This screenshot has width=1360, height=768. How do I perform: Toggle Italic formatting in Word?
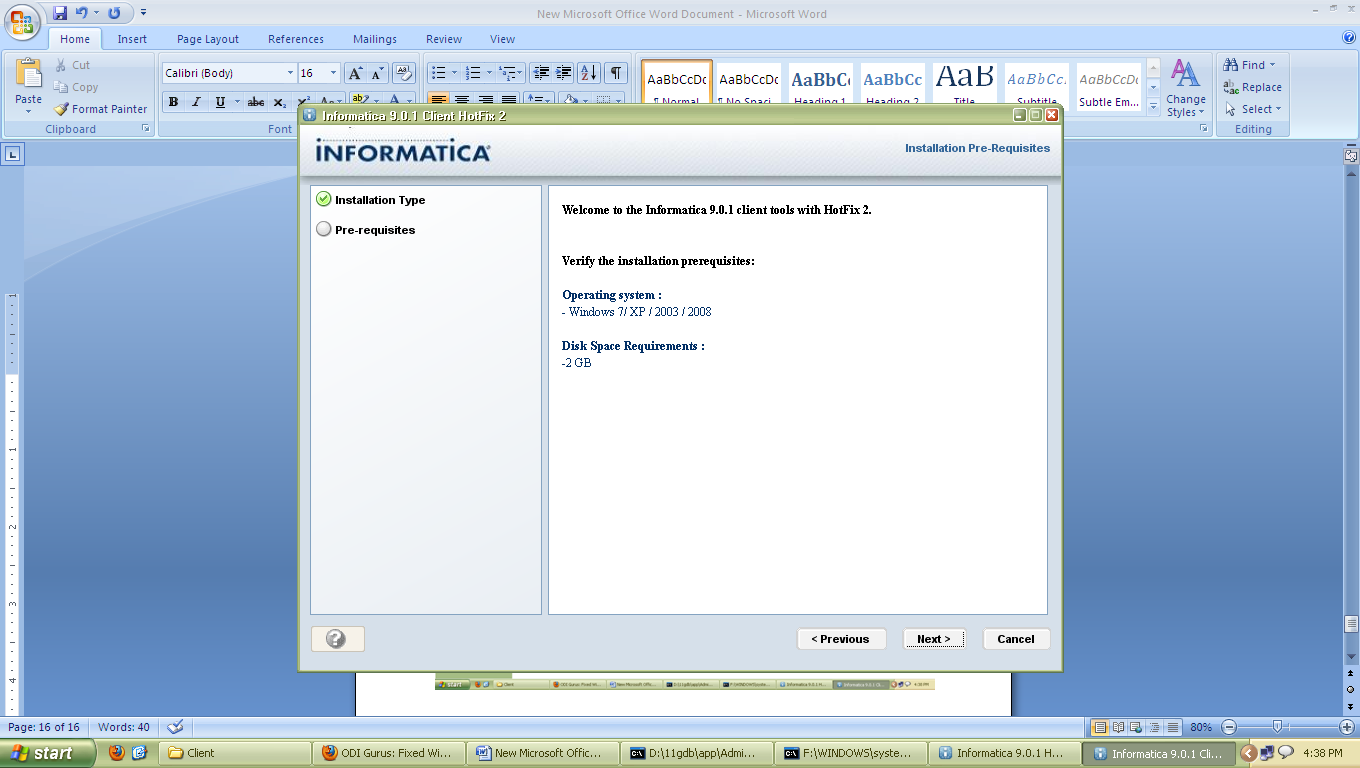[x=196, y=102]
